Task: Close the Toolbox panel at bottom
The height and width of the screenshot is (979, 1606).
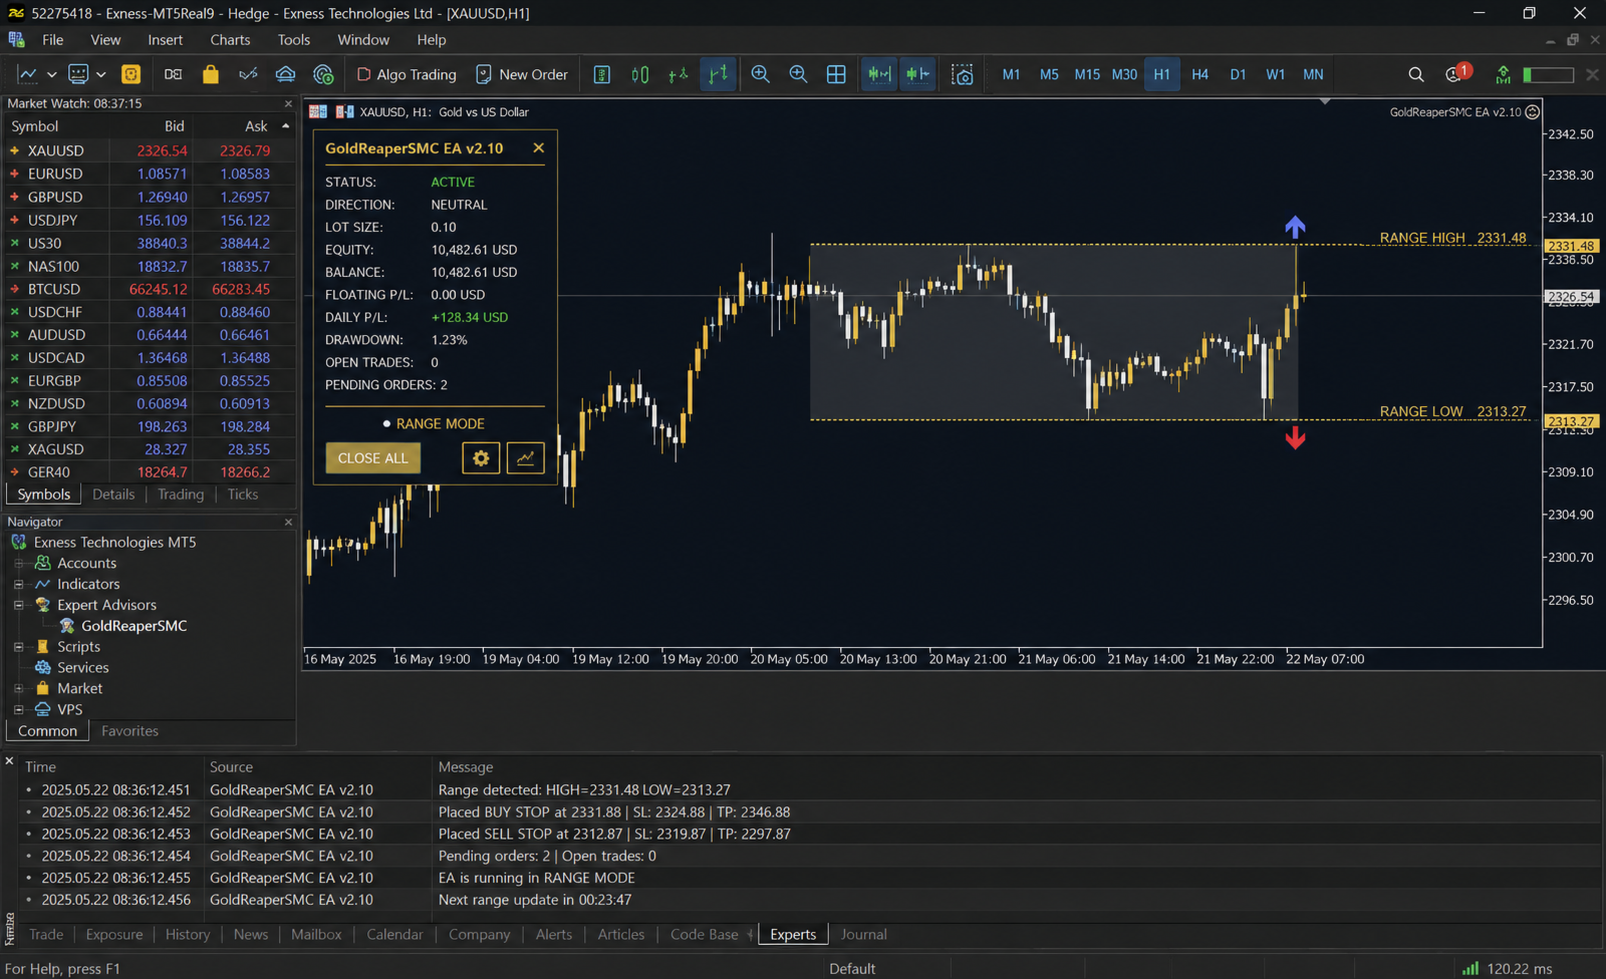Action: coord(9,762)
